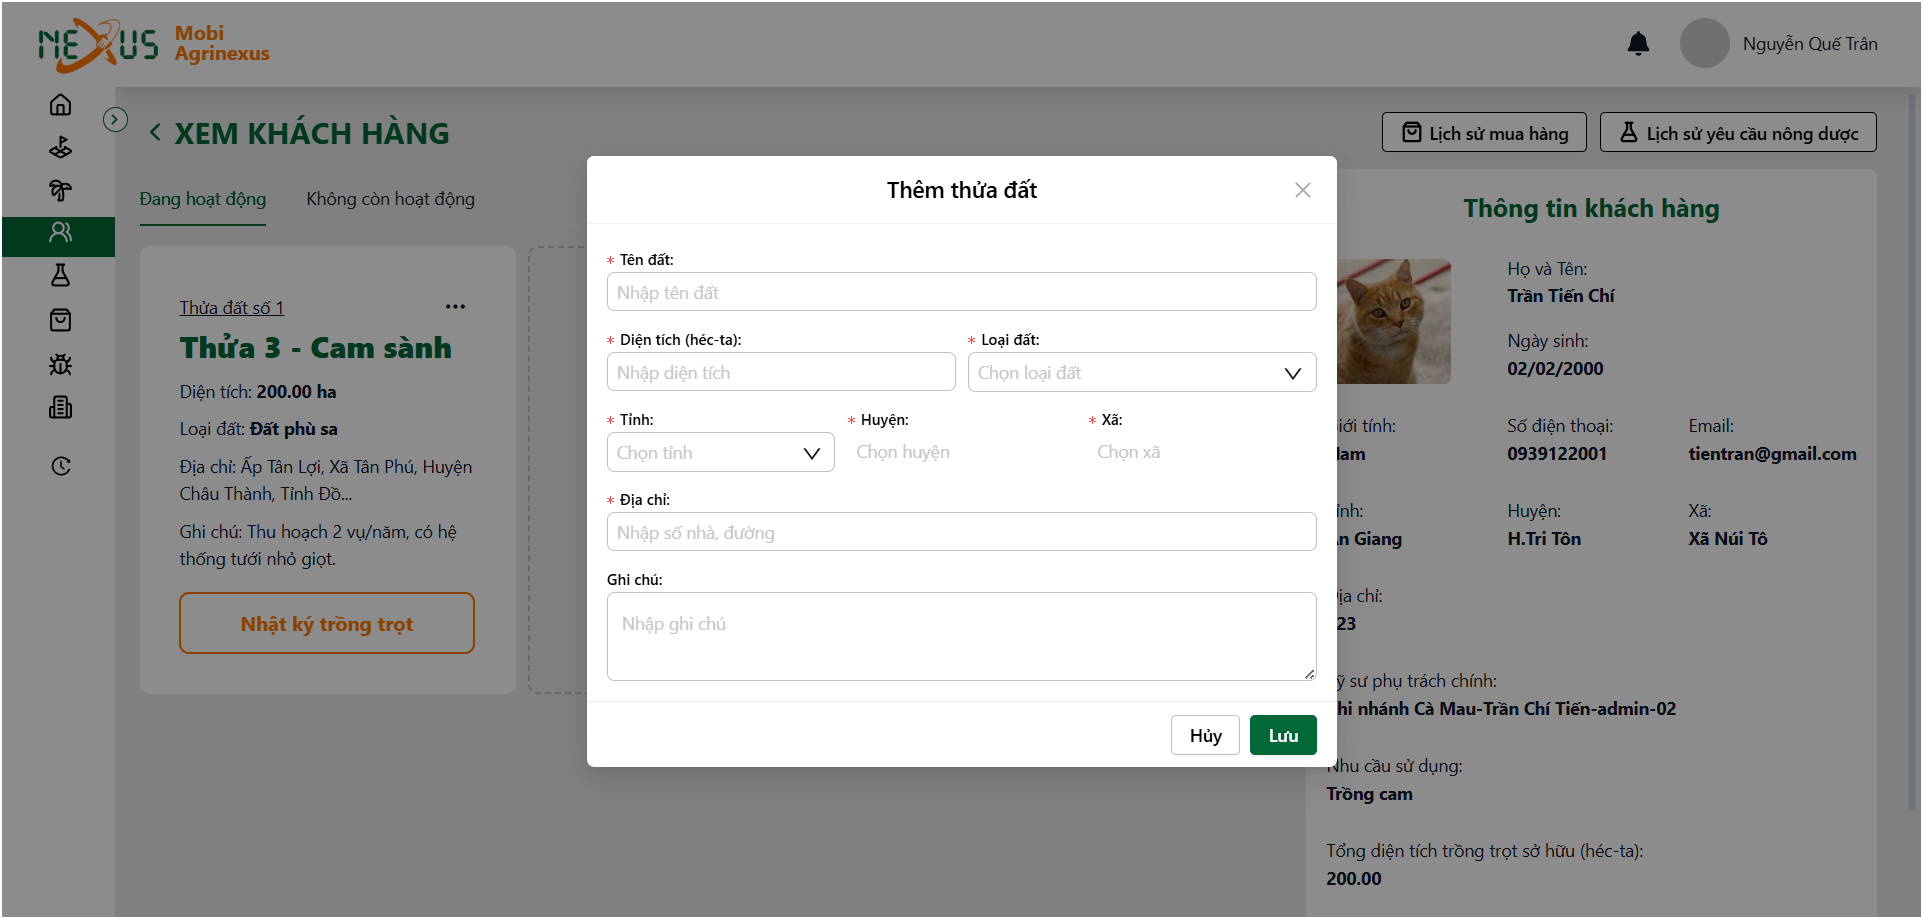Switch to Không còn hoạt động tab

390,199
